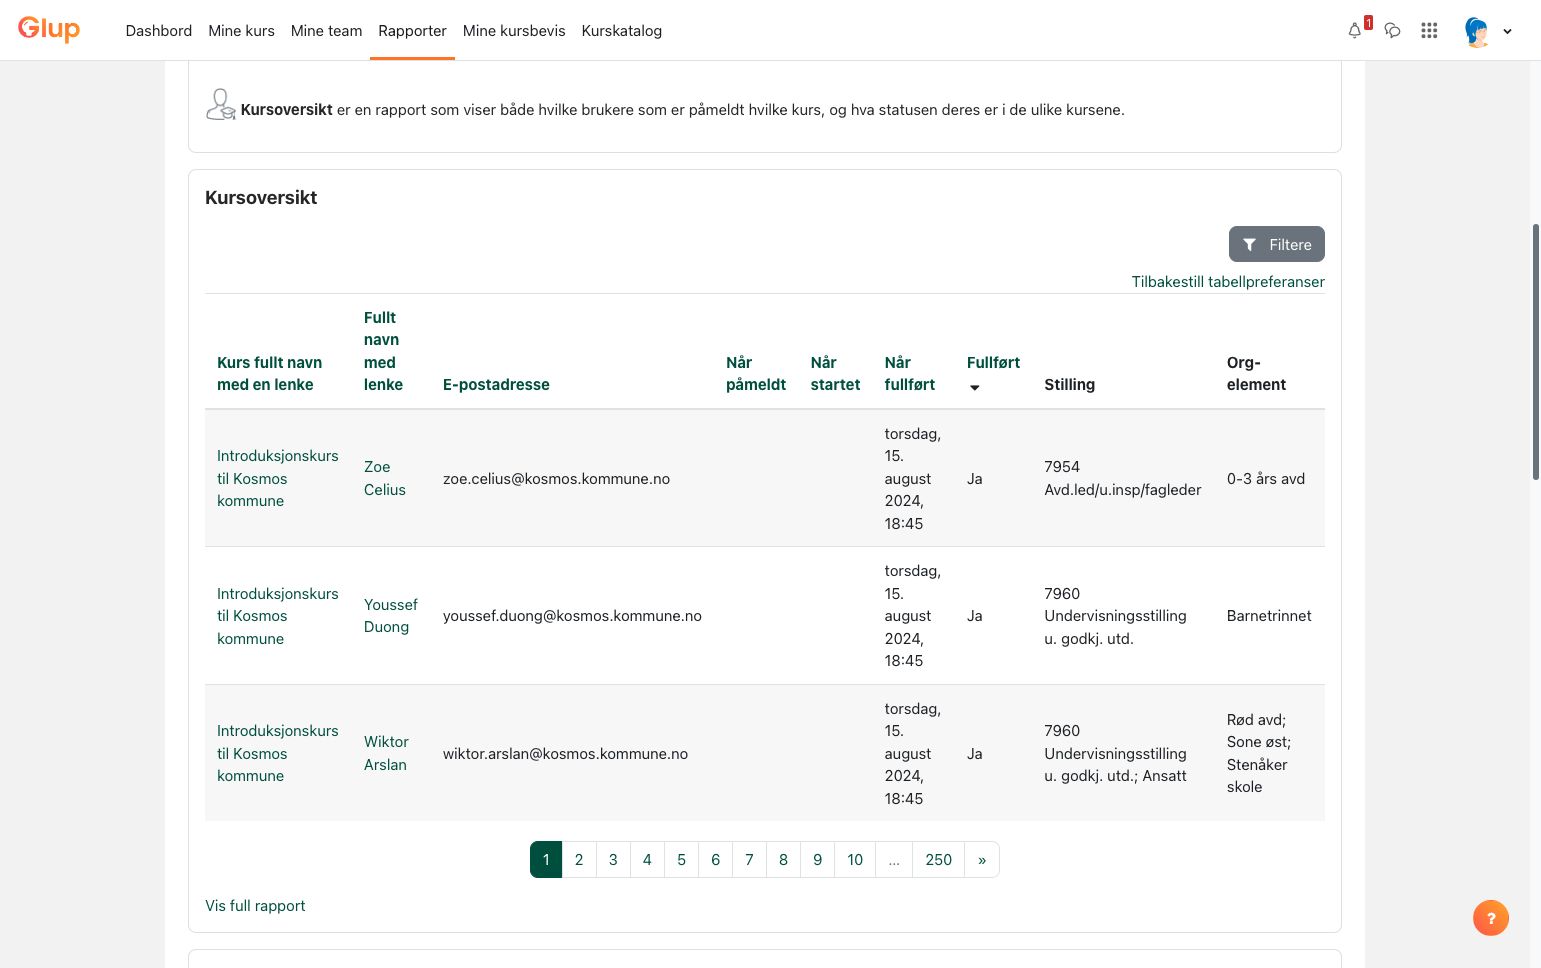Sort by Fullført column header
The height and width of the screenshot is (968, 1541).
click(x=993, y=363)
